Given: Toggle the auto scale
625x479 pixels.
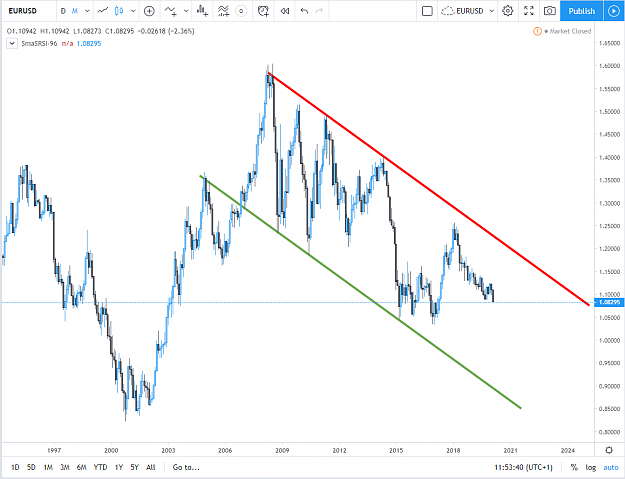Looking at the screenshot, I should (x=611, y=467).
